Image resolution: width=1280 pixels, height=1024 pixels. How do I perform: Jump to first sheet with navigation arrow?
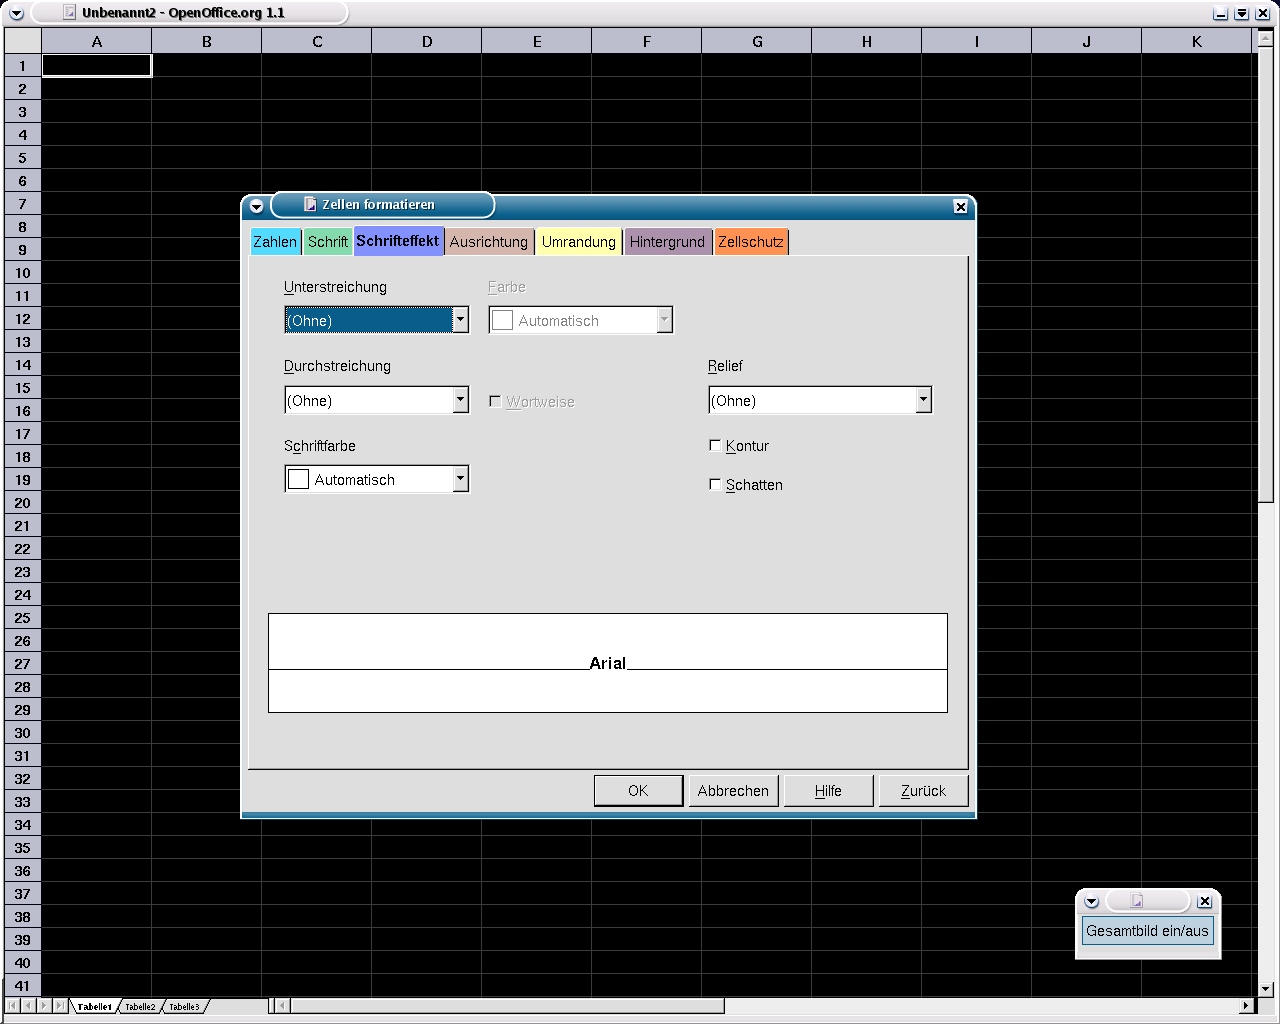[x=13, y=1005]
